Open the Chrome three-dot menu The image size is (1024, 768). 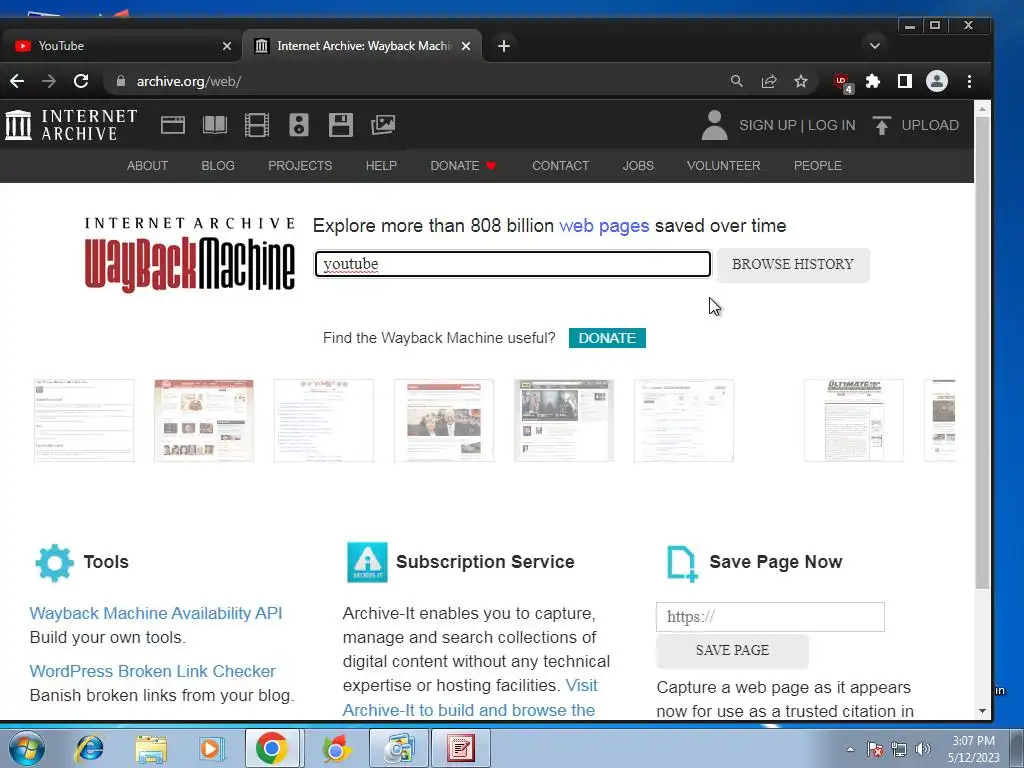[x=969, y=81]
